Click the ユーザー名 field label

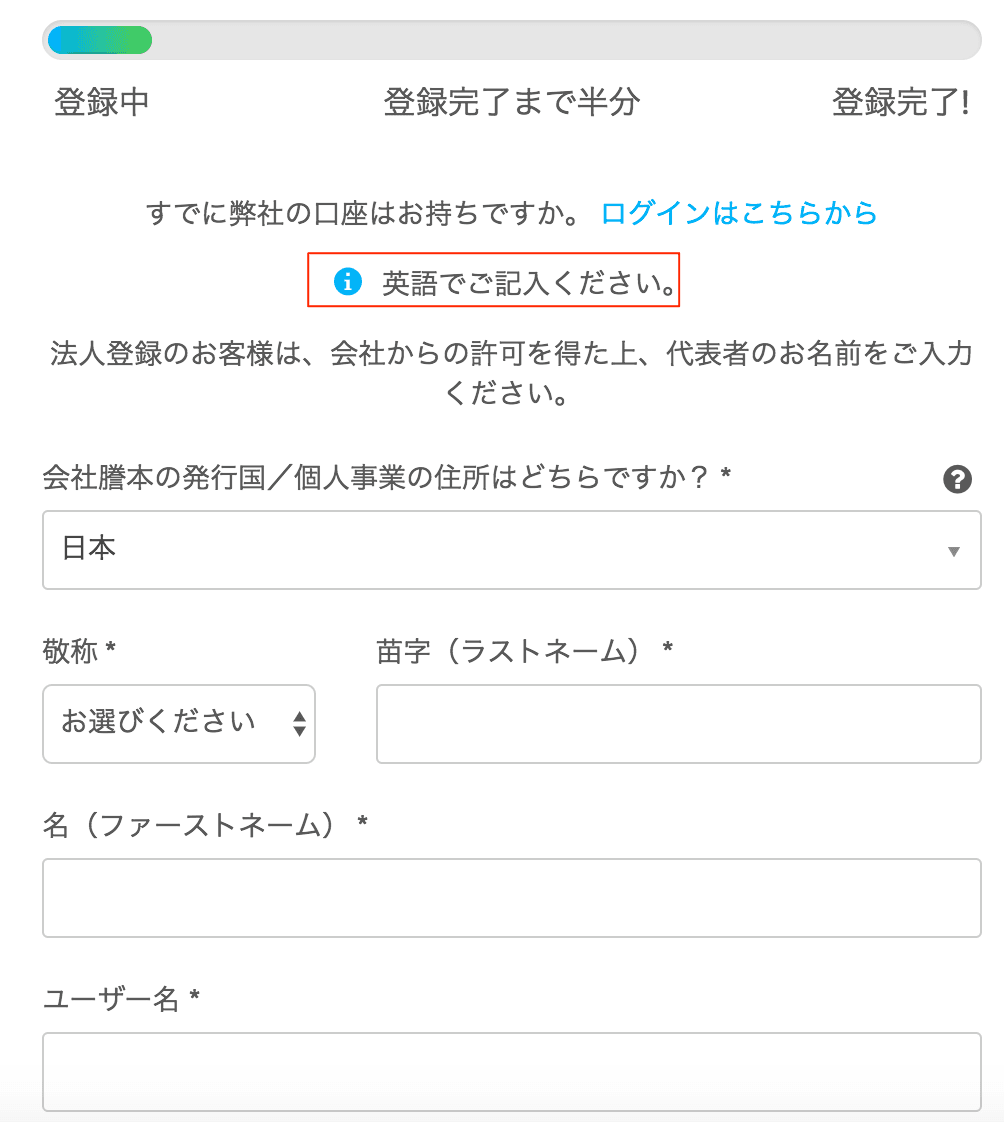coord(111,998)
